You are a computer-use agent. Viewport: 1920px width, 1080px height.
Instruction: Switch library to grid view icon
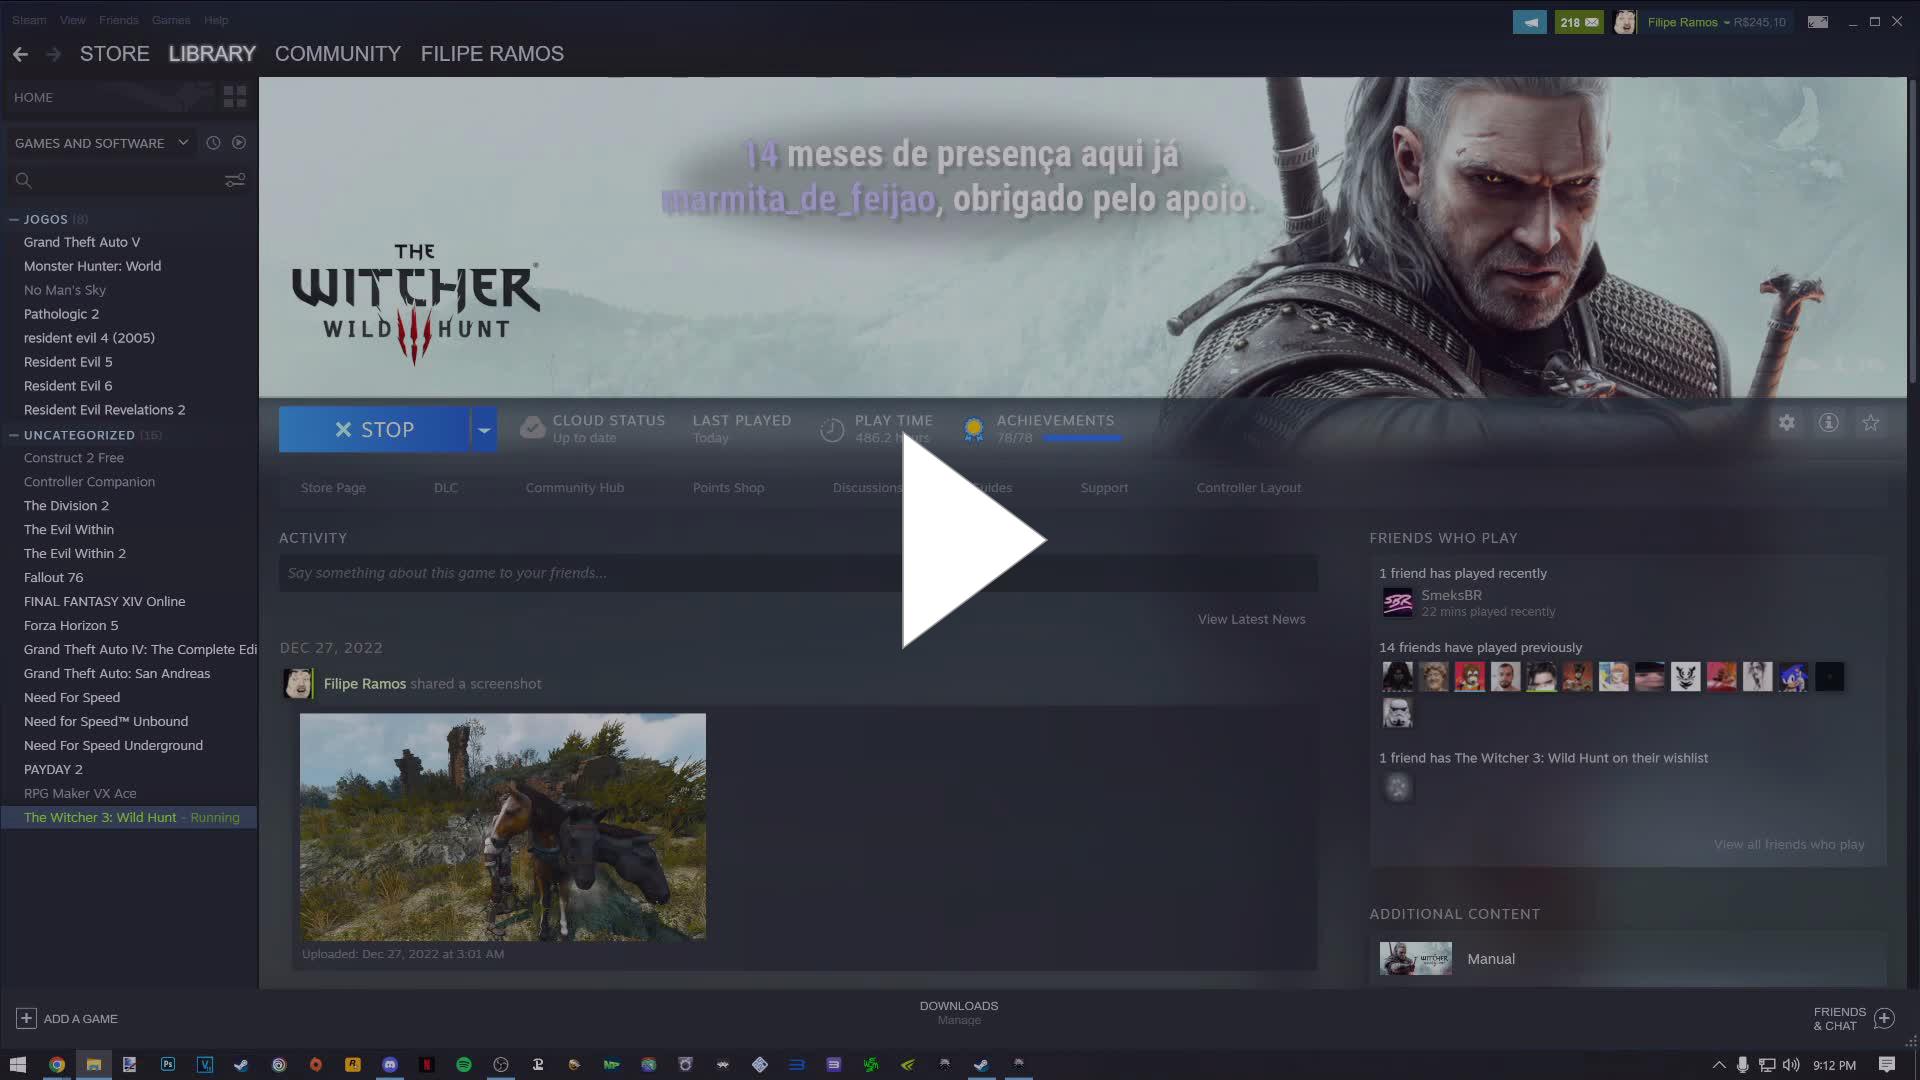click(235, 97)
